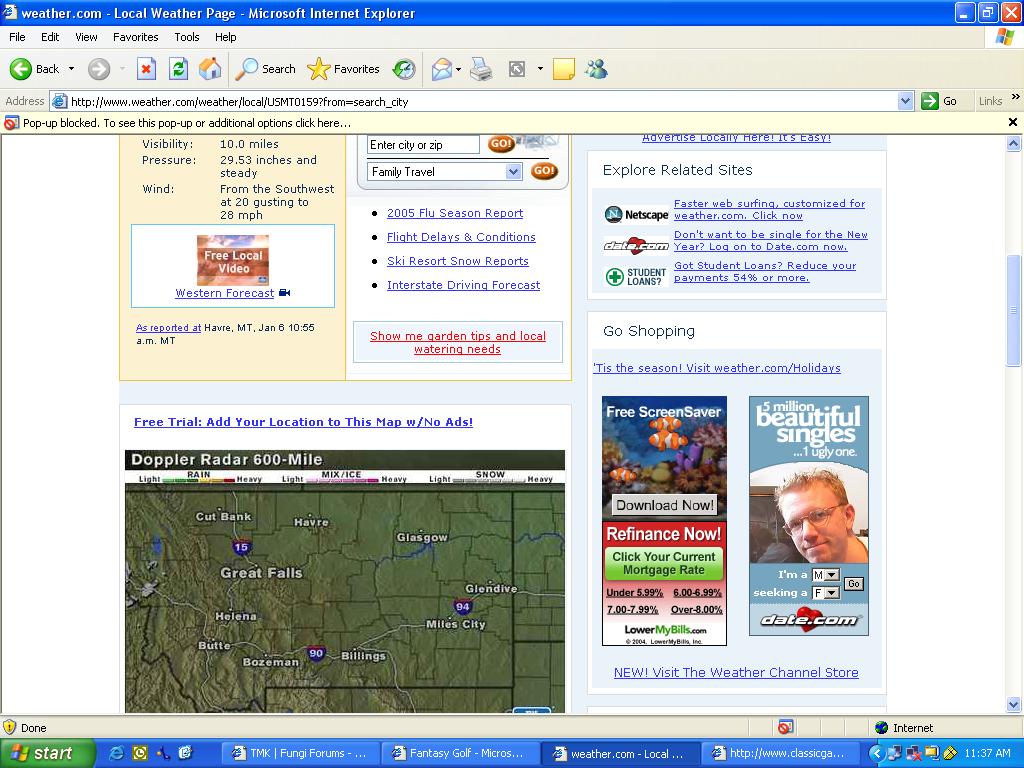Switch to TMK Fungi Forums taskbar window
This screenshot has width=1024, height=768.
300,754
